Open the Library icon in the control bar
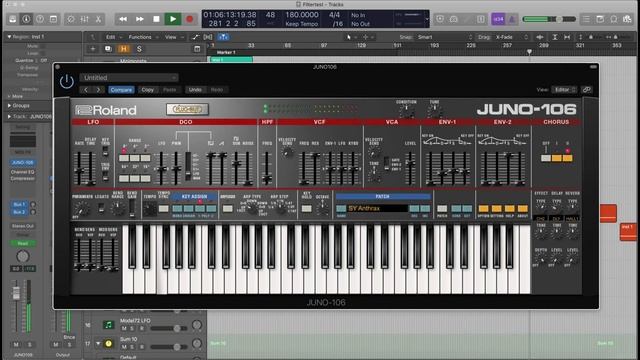640x360 pixels. 13,19
